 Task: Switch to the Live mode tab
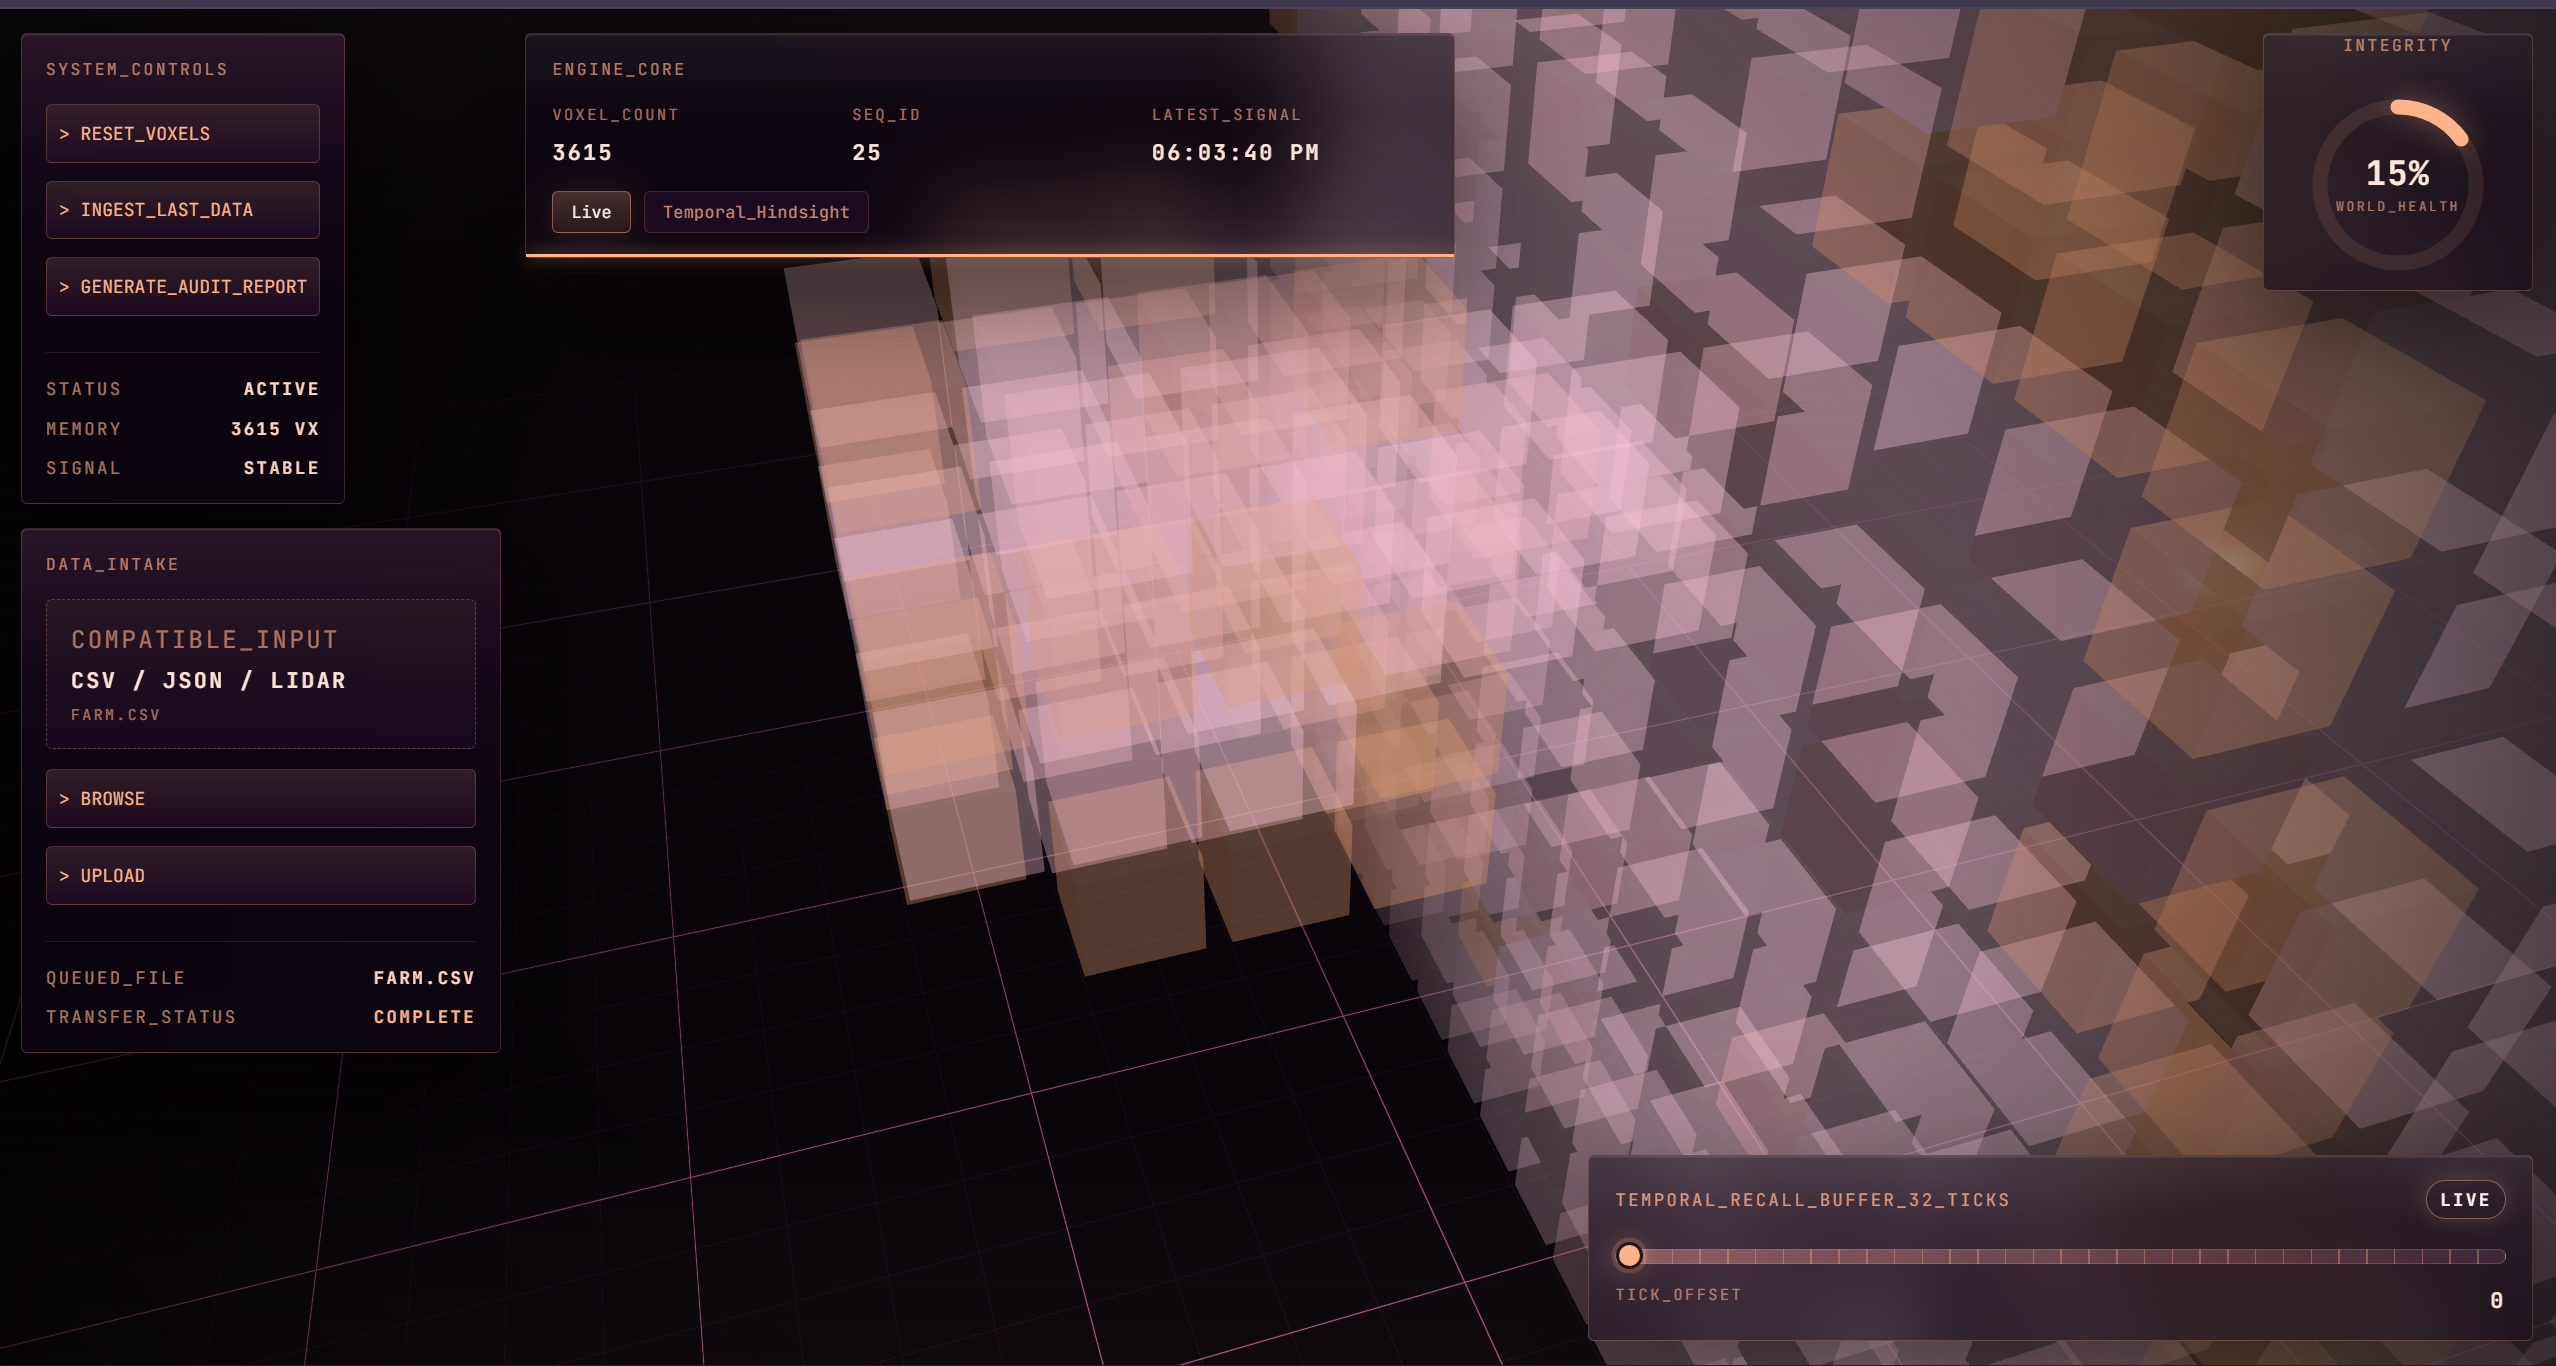click(590, 212)
